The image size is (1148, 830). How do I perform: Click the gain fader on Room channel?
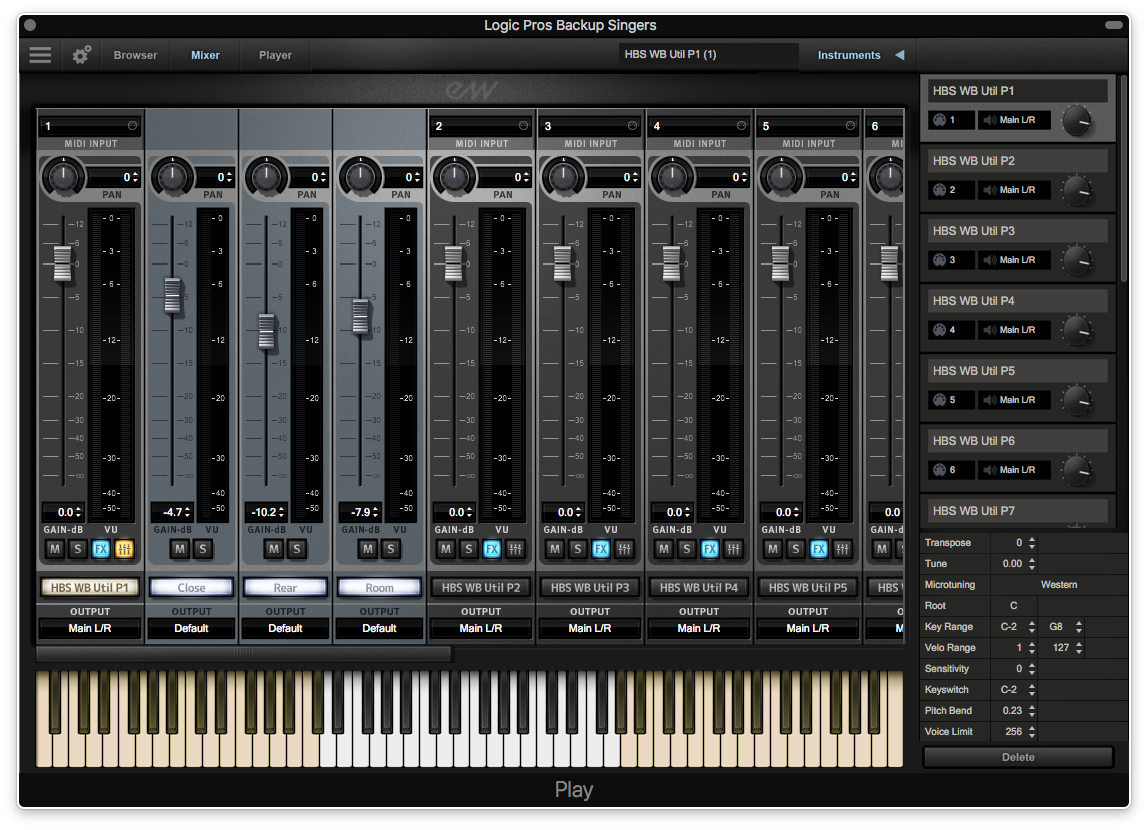[360, 316]
